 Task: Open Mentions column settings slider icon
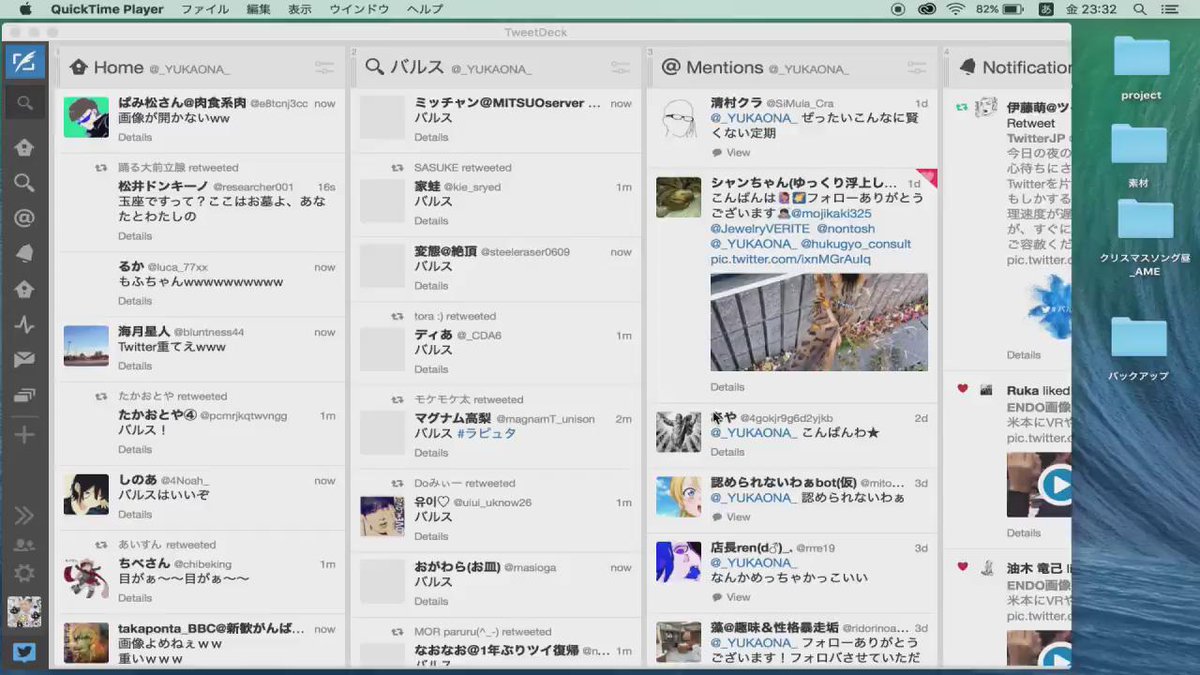(918, 68)
